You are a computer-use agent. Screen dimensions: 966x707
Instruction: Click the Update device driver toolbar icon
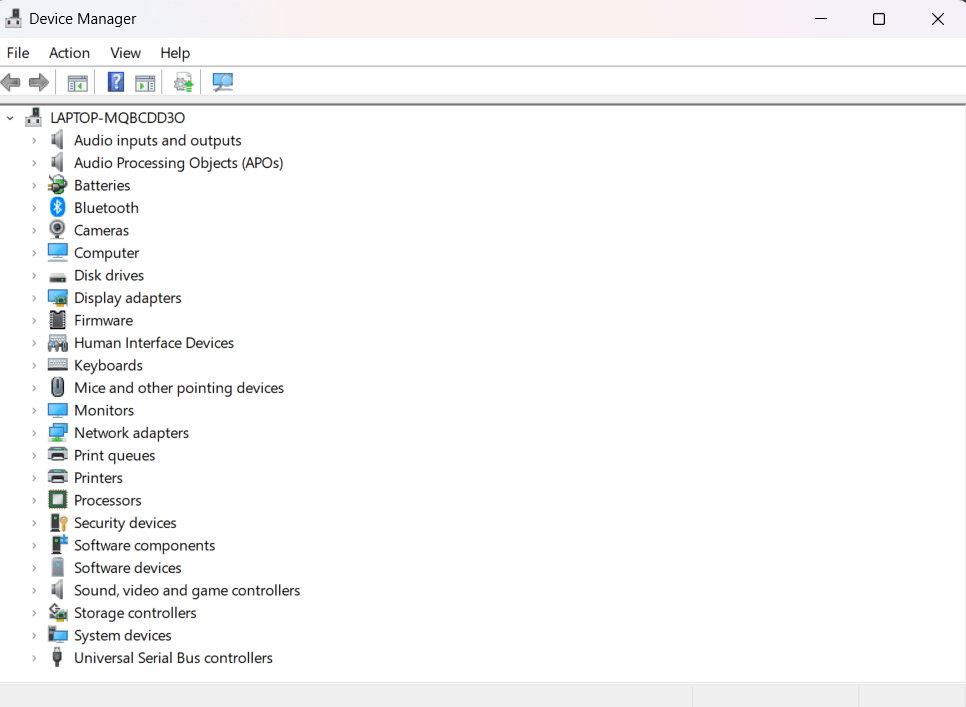[x=183, y=82]
